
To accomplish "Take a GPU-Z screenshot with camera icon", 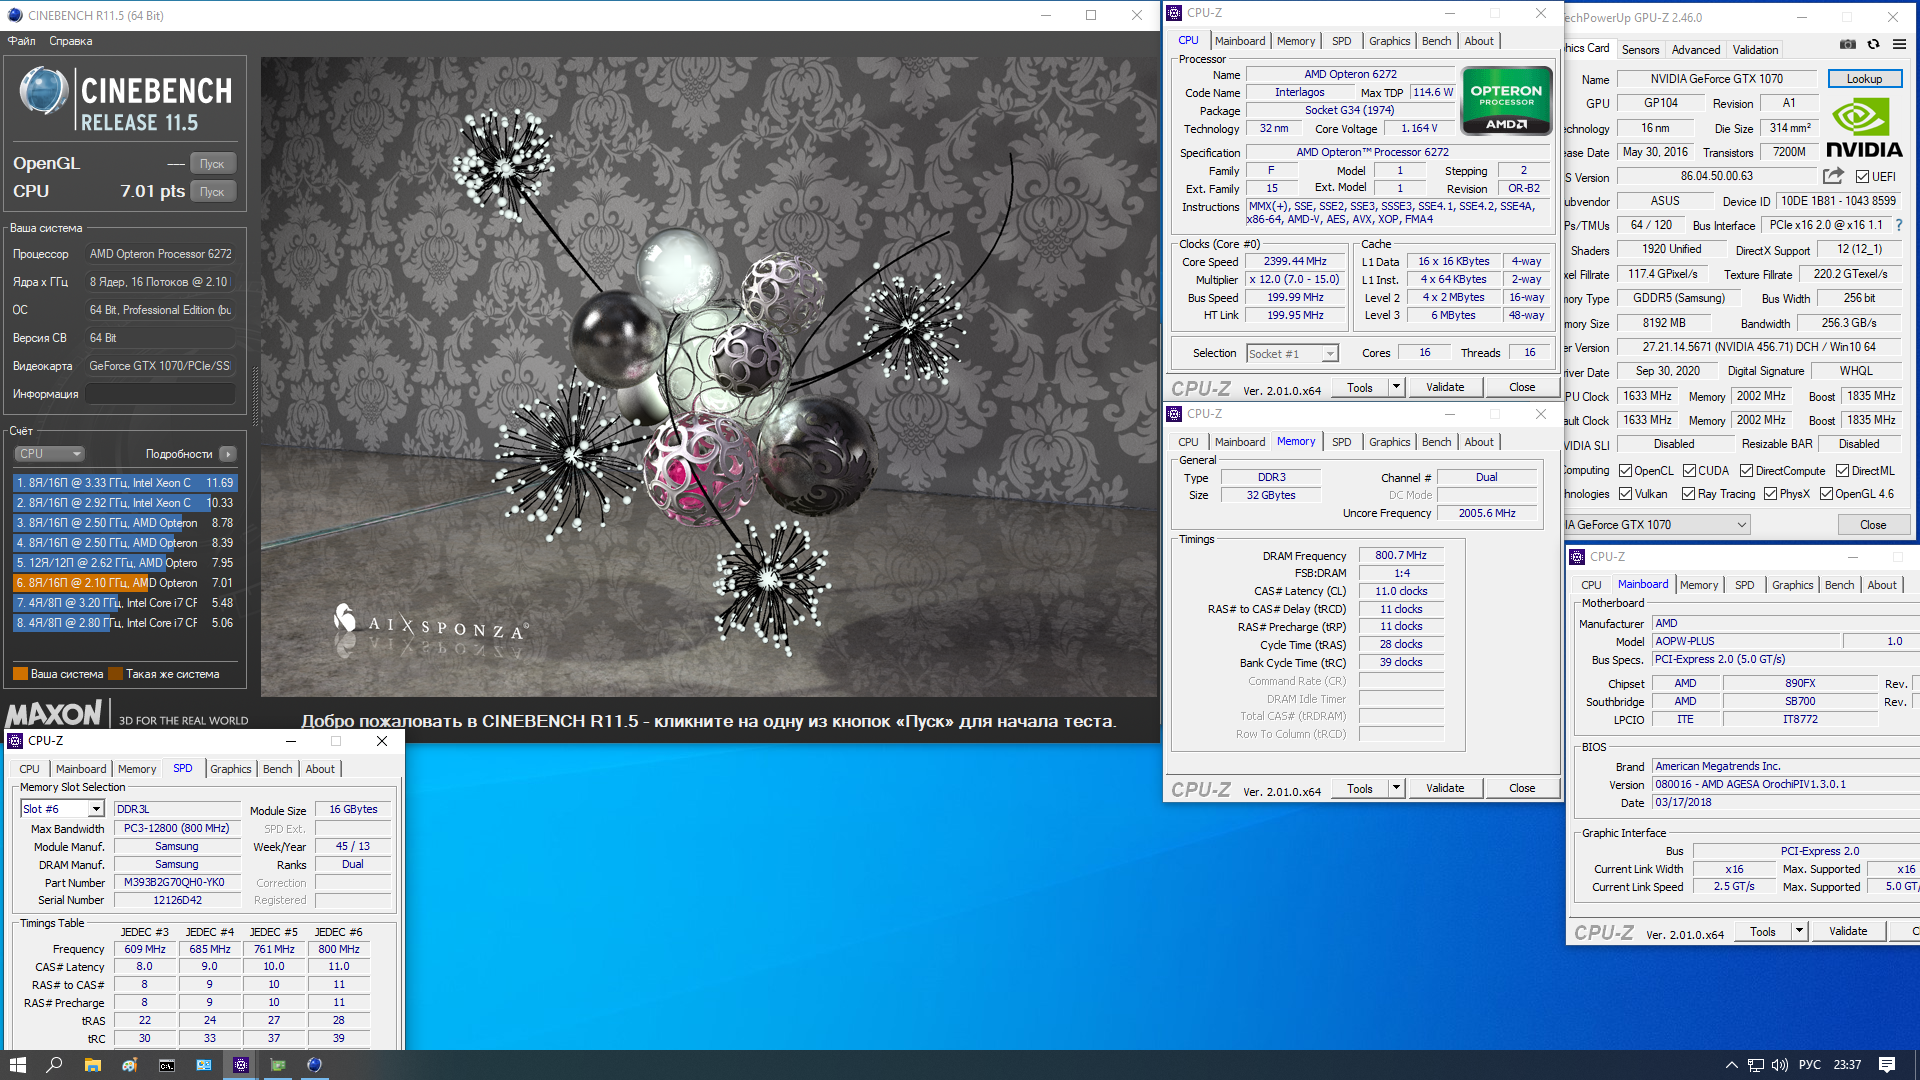I will point(1848,44).
